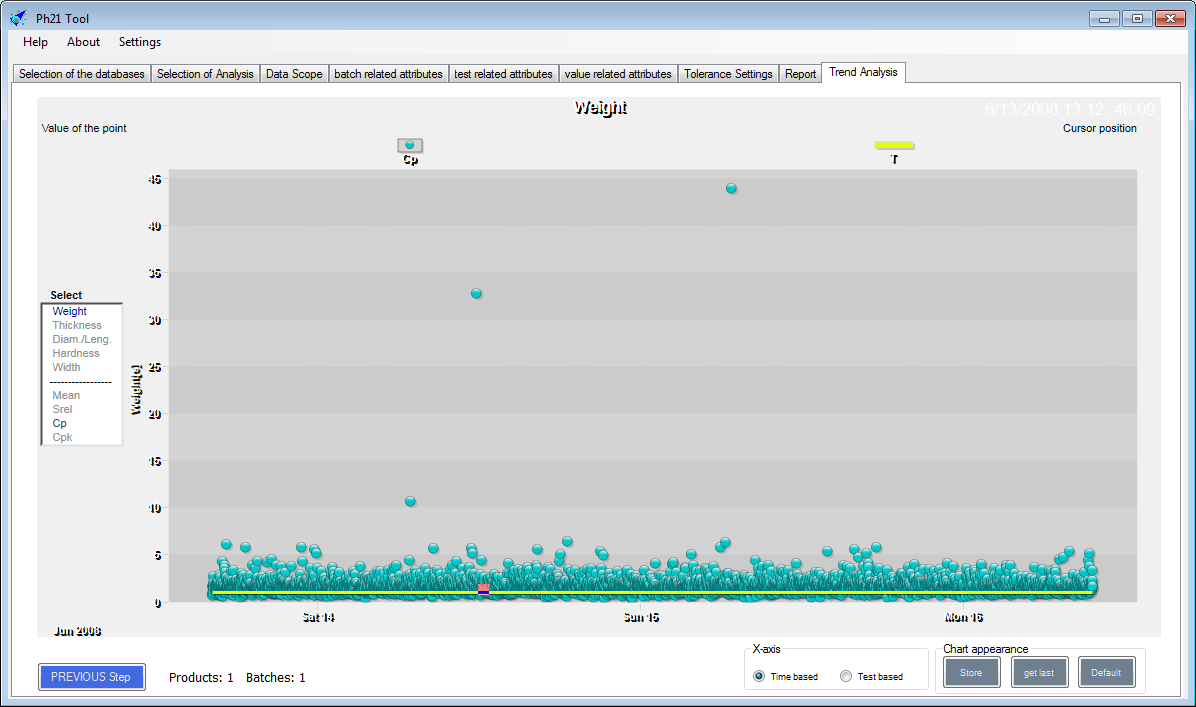
Task: Choose Cp in the Select list
Action: click(x=60, y=423)
